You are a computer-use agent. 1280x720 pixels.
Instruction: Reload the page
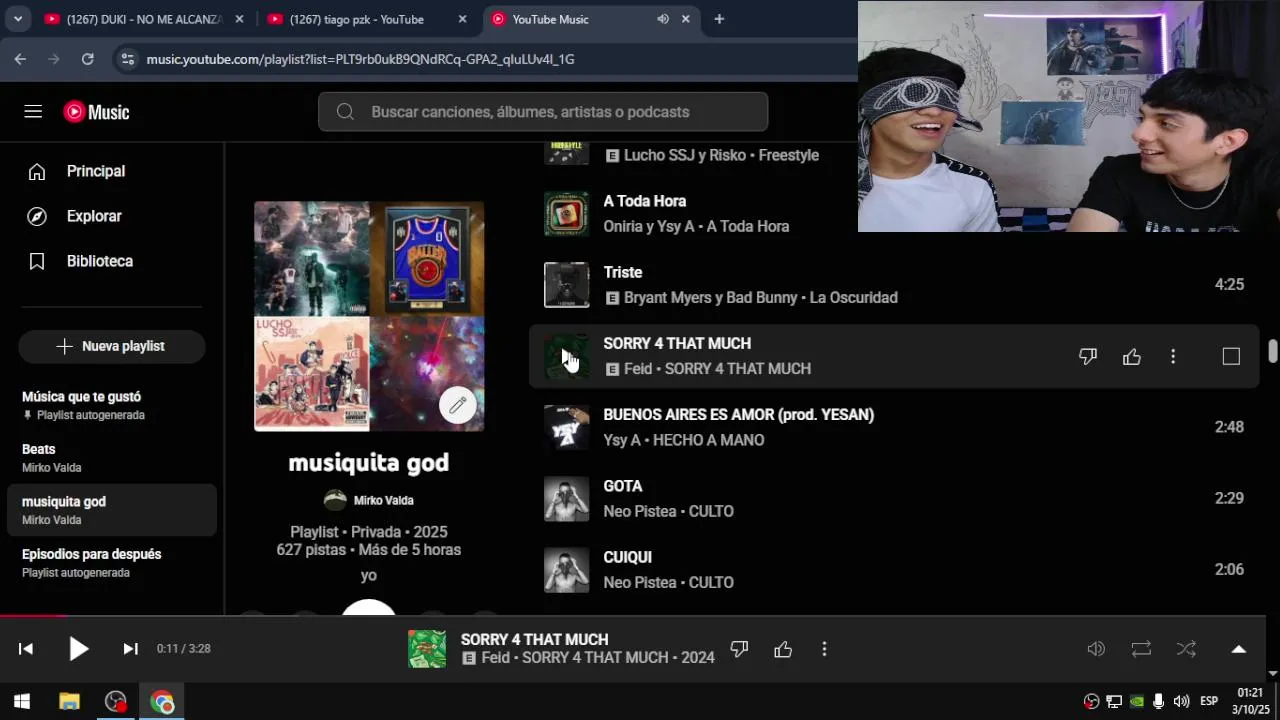[87, 59]
